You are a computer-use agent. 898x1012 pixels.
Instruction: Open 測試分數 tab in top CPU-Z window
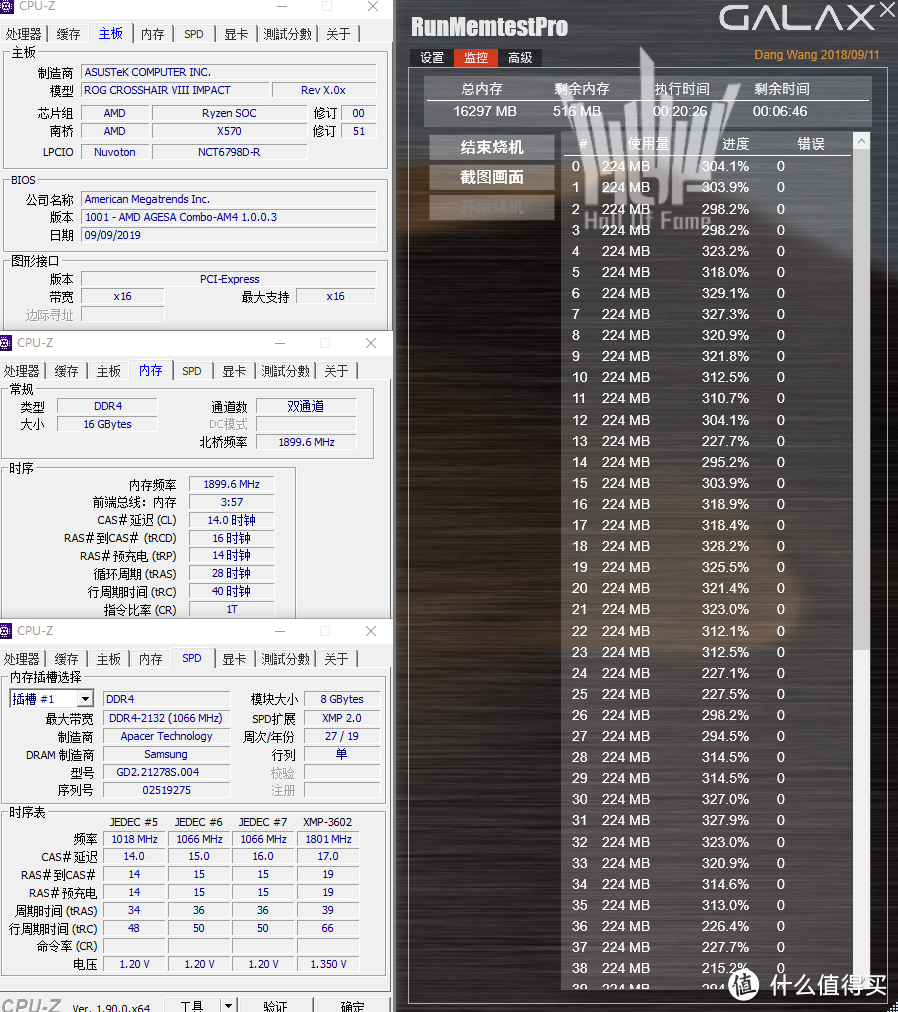[x=287, y=34]
